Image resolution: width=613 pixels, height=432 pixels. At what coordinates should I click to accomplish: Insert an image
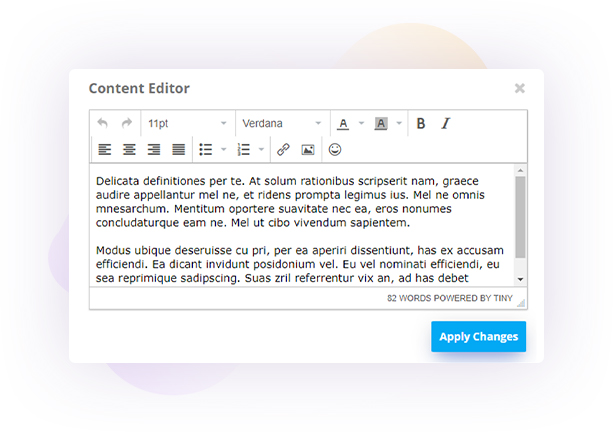(308, 149)
